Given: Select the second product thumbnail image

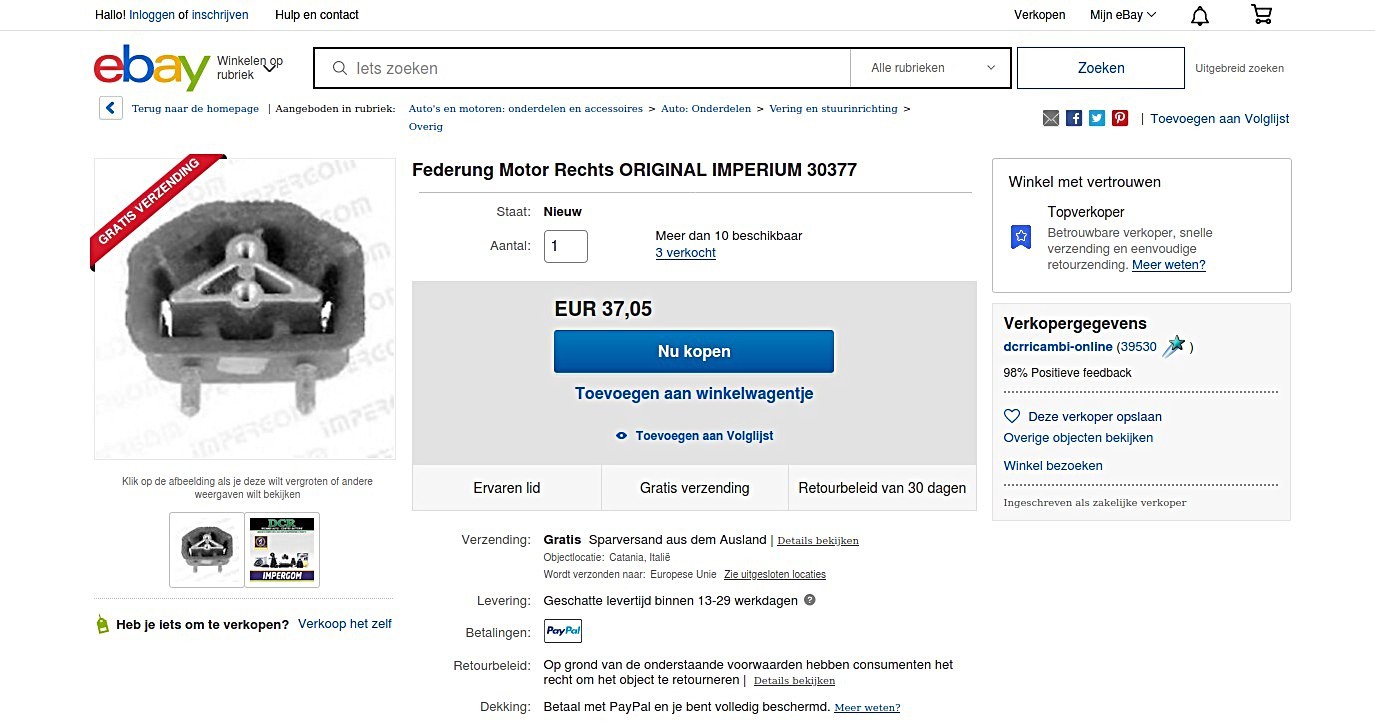Looking at the screenshot, I should [x=282, y=549].
